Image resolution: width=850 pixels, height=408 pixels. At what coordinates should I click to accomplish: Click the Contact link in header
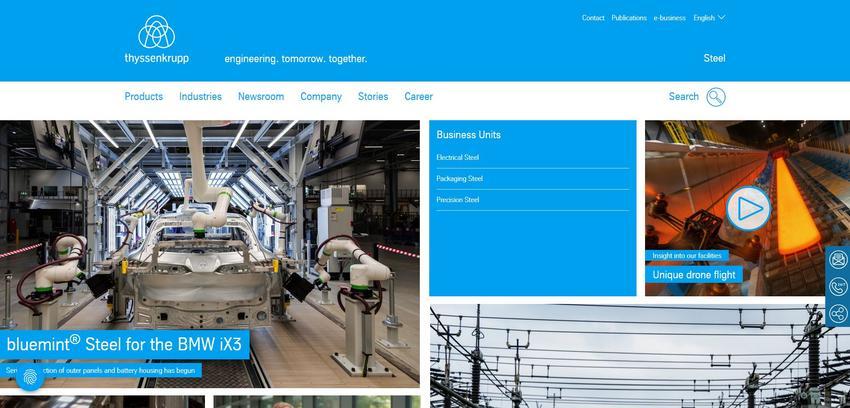[x=593, y=18]
